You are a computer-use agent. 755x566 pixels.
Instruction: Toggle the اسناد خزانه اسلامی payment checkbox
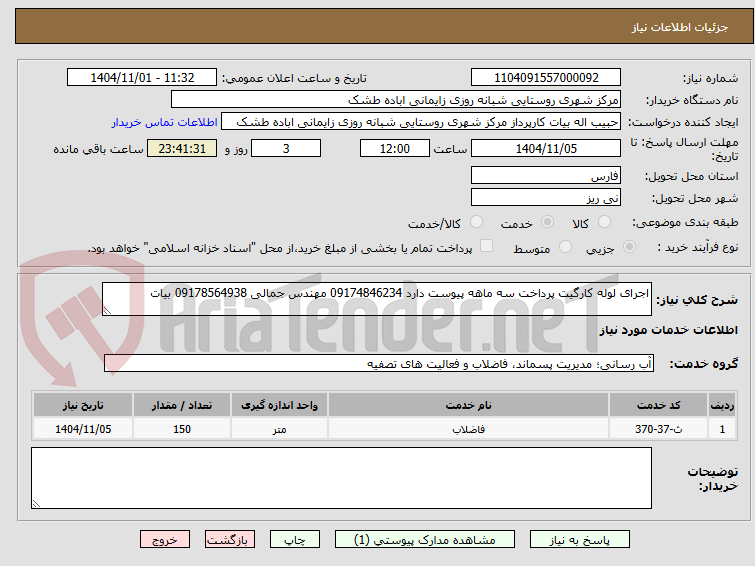pos(486,246)
